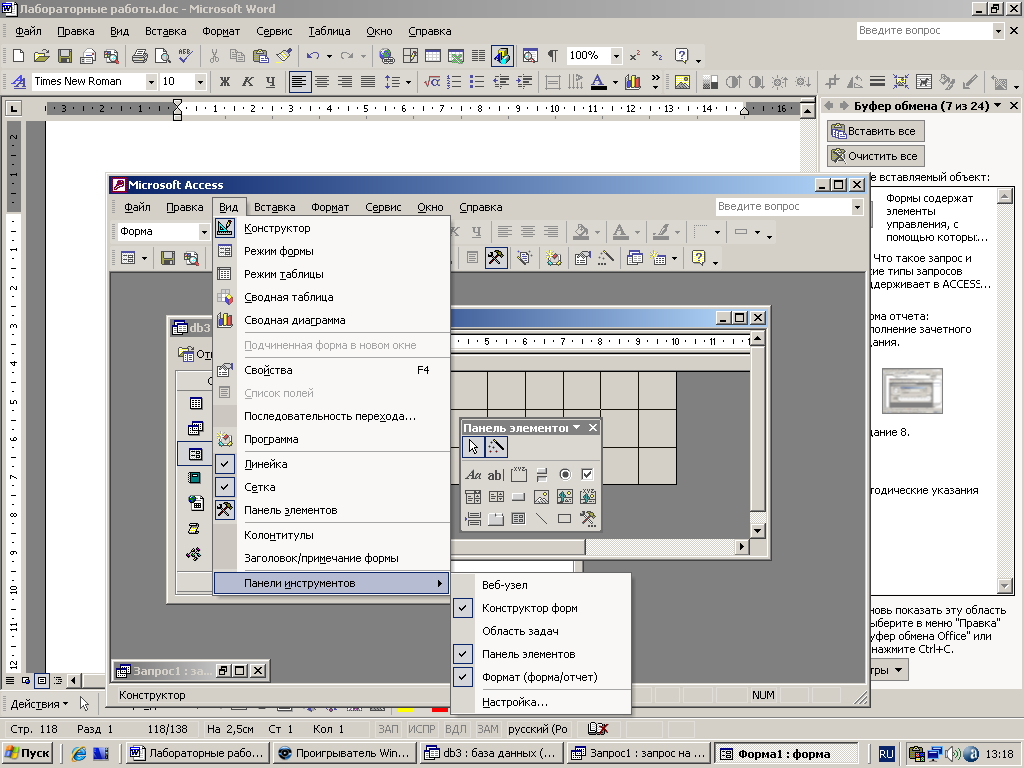Expand Буфер обмена task pane title dropdown
Viewport: 1024px width, 768px height.
tap(998, 106)
